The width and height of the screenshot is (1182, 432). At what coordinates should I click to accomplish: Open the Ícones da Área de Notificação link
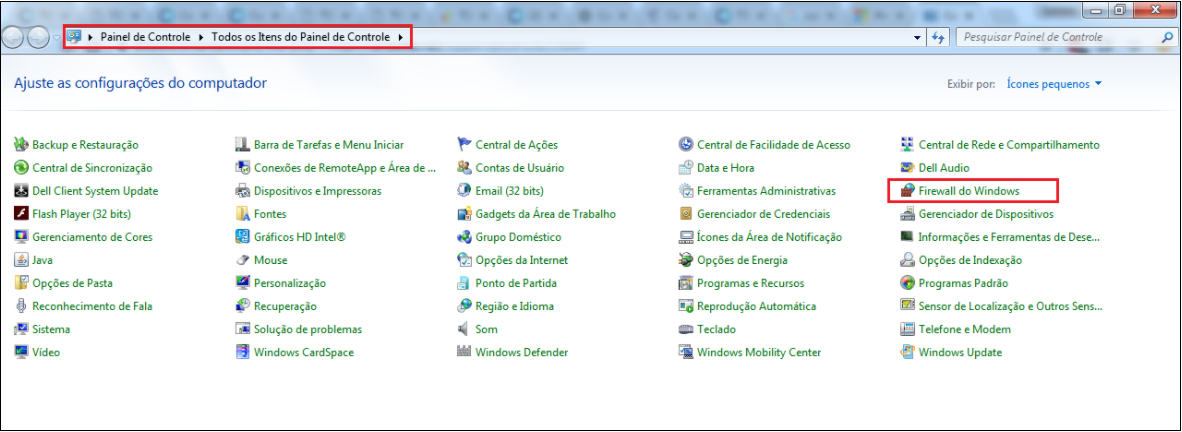[x=770, y=237]
